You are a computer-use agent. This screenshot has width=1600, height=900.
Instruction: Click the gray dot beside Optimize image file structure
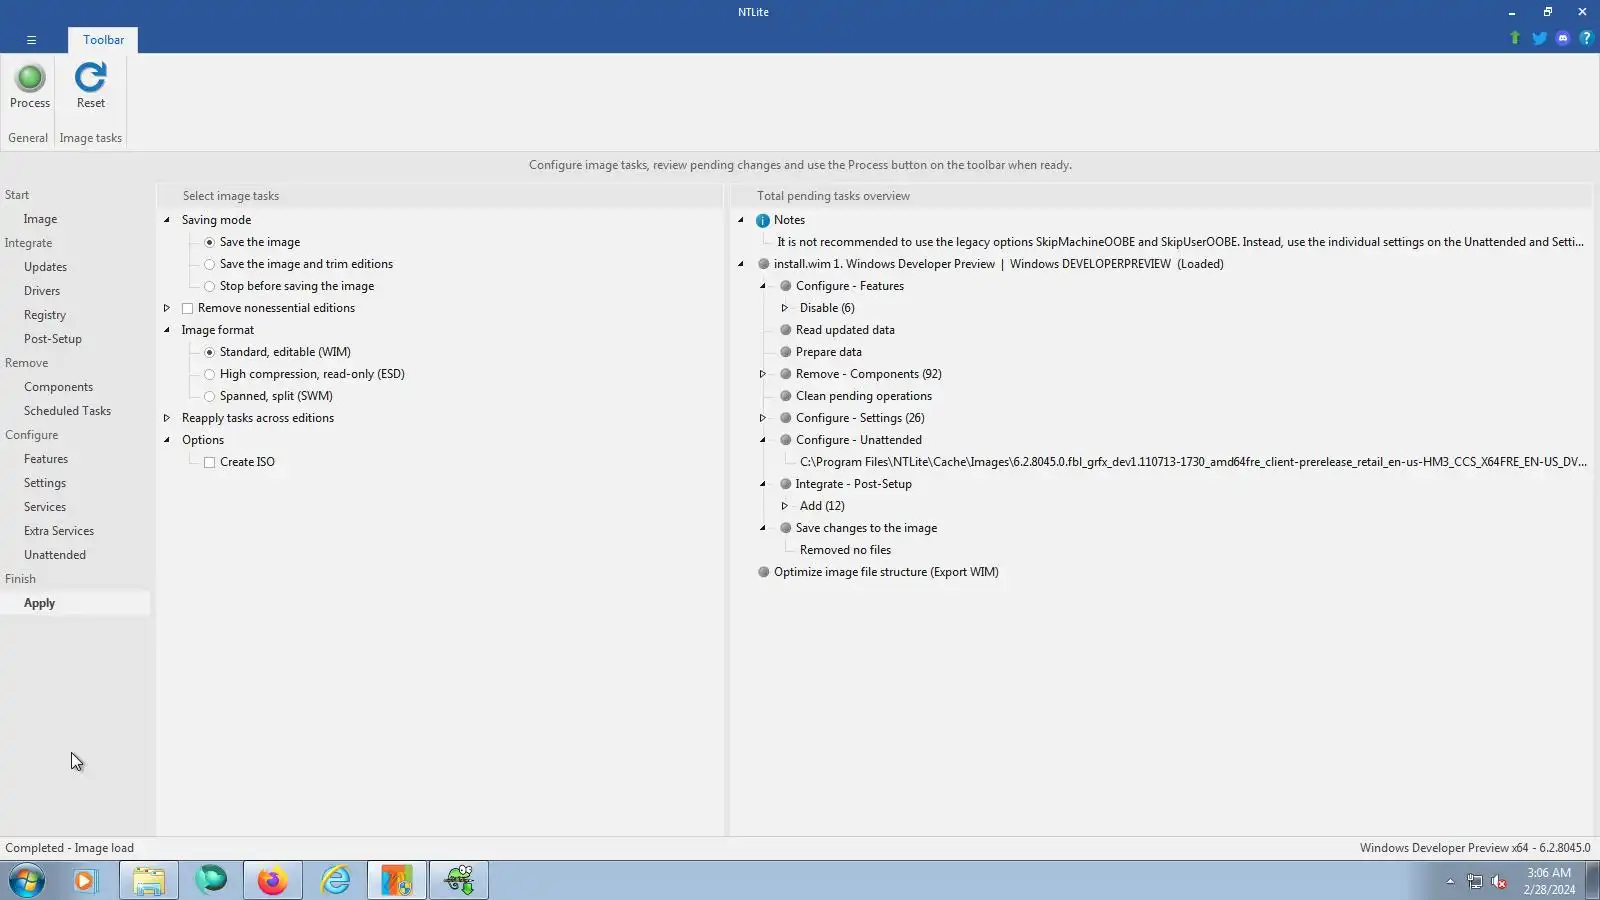click(x=763, y=572)
